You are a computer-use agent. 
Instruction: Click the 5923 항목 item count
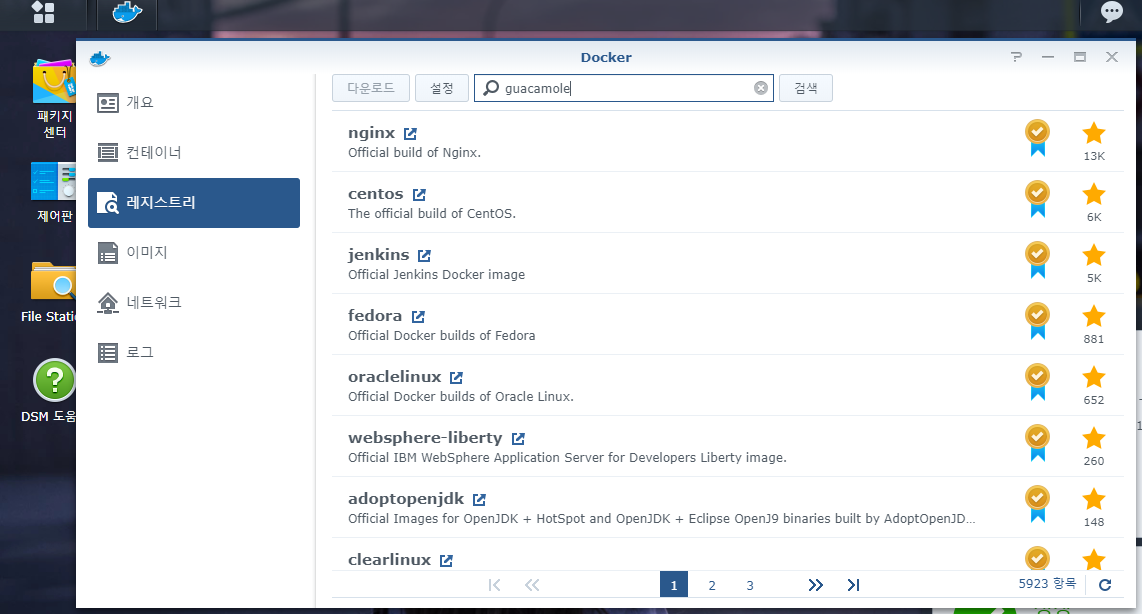[1047, 584]
